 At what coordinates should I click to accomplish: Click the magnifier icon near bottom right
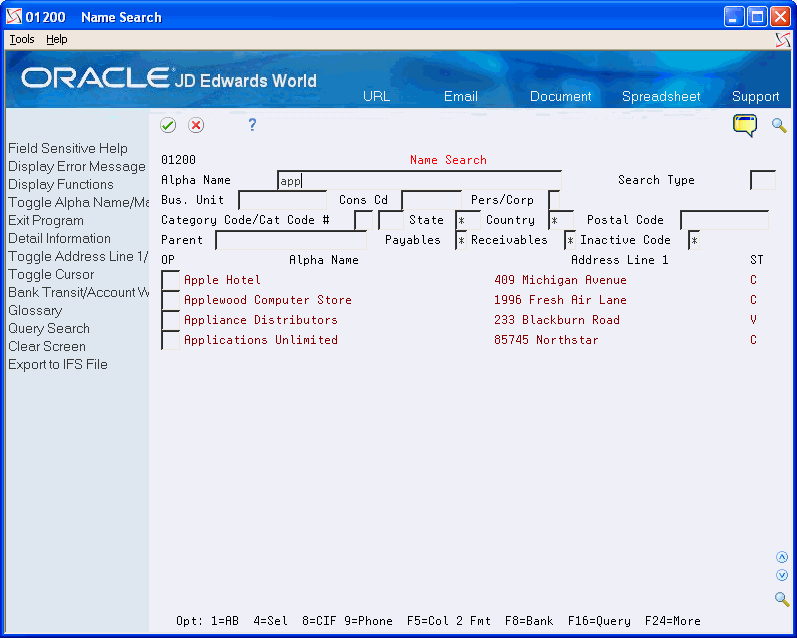(782, 598)
